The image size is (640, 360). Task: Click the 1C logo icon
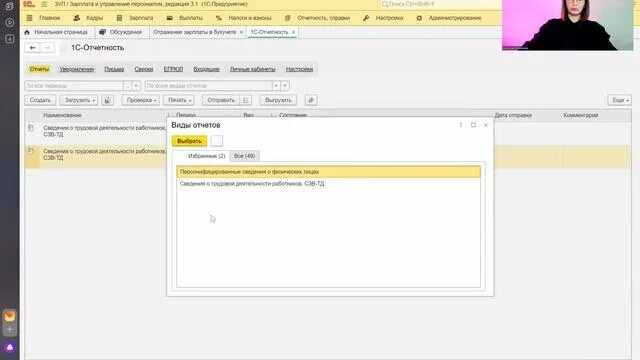pyautogui.click(x=29, y=4)
